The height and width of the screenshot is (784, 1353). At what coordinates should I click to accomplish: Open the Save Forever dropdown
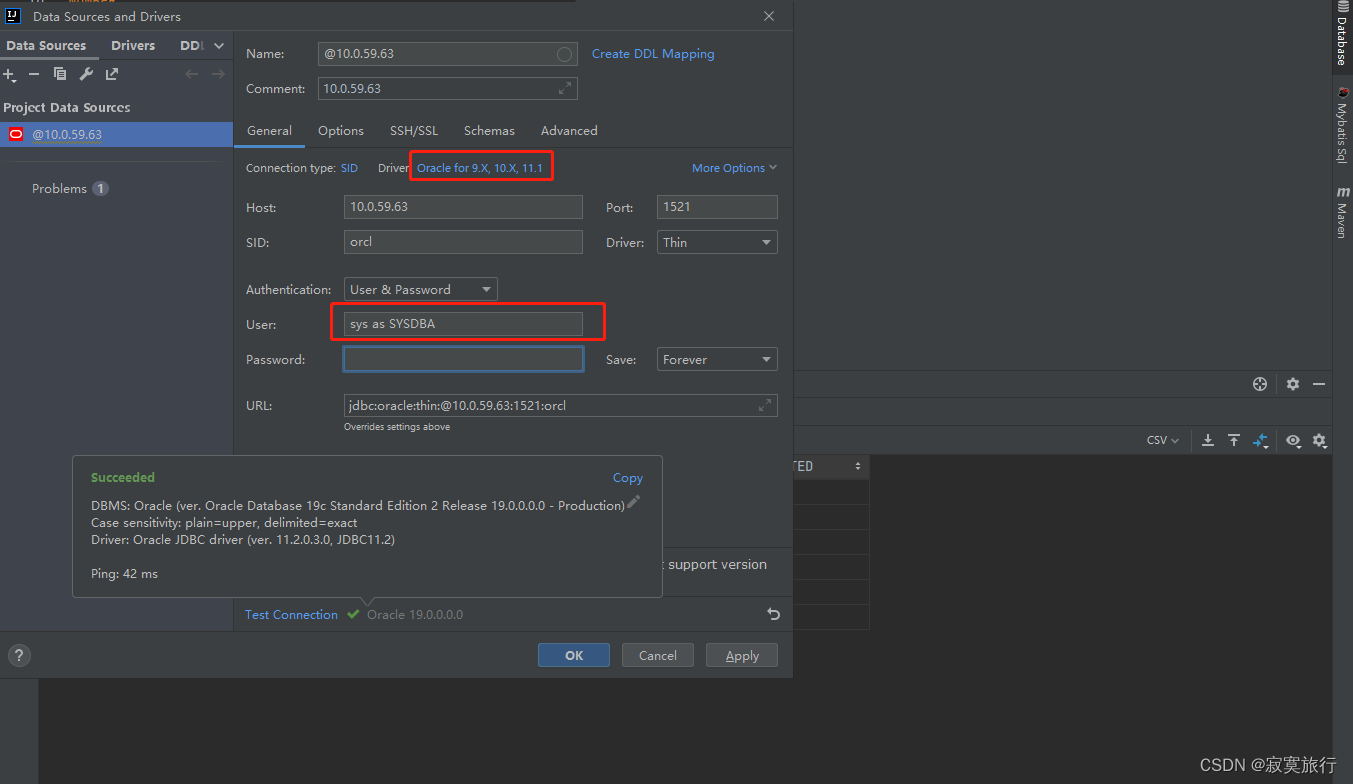click(x=717, y=359)
